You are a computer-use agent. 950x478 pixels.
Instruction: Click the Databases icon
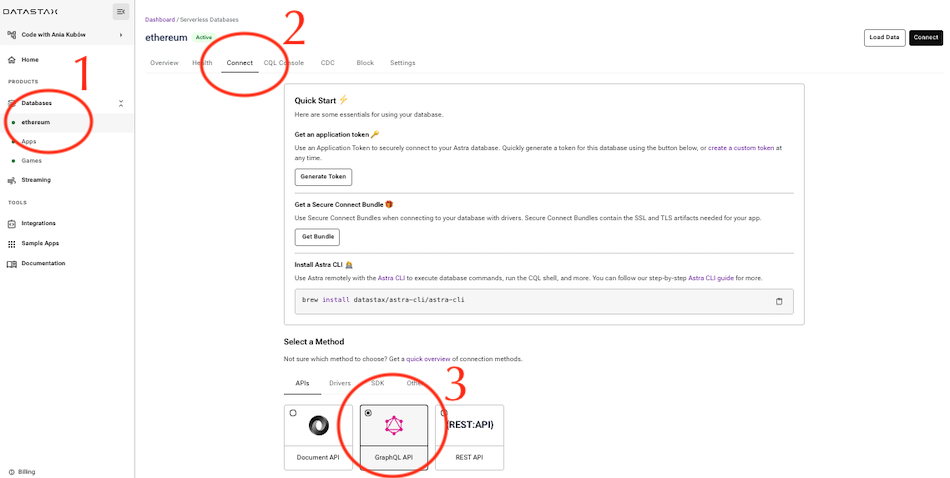point(12,103)
